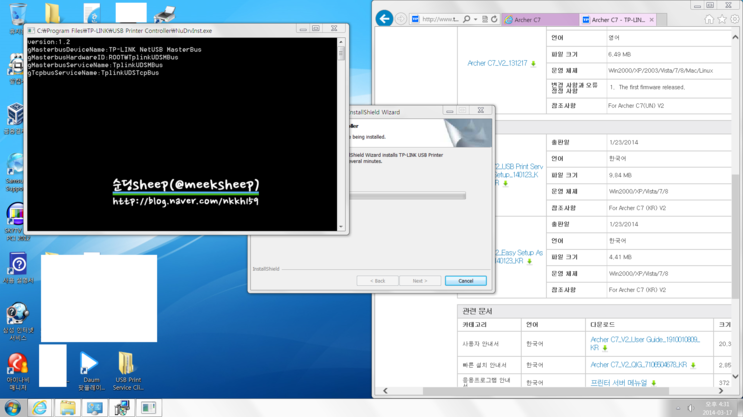Open the Daum 팟플레이어 desktop shortcut
The image size is (743, 417).
(x=90, y=371)
